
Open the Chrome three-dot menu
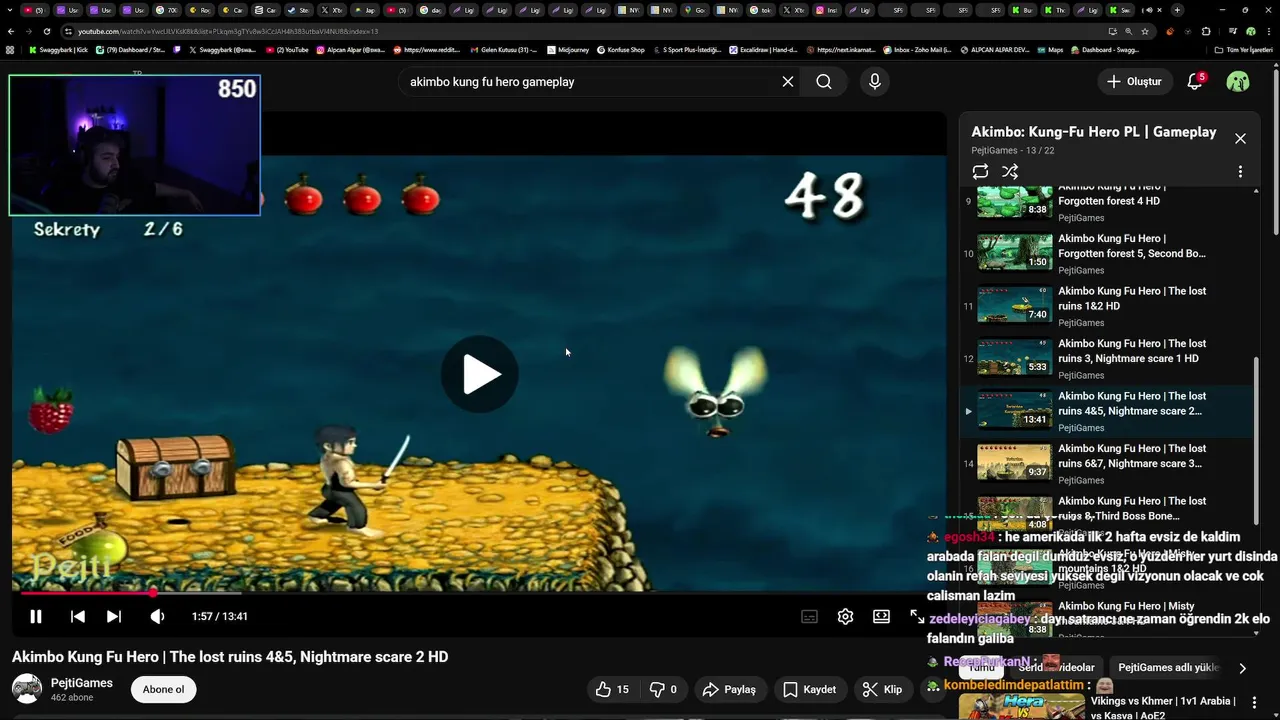1268,31
